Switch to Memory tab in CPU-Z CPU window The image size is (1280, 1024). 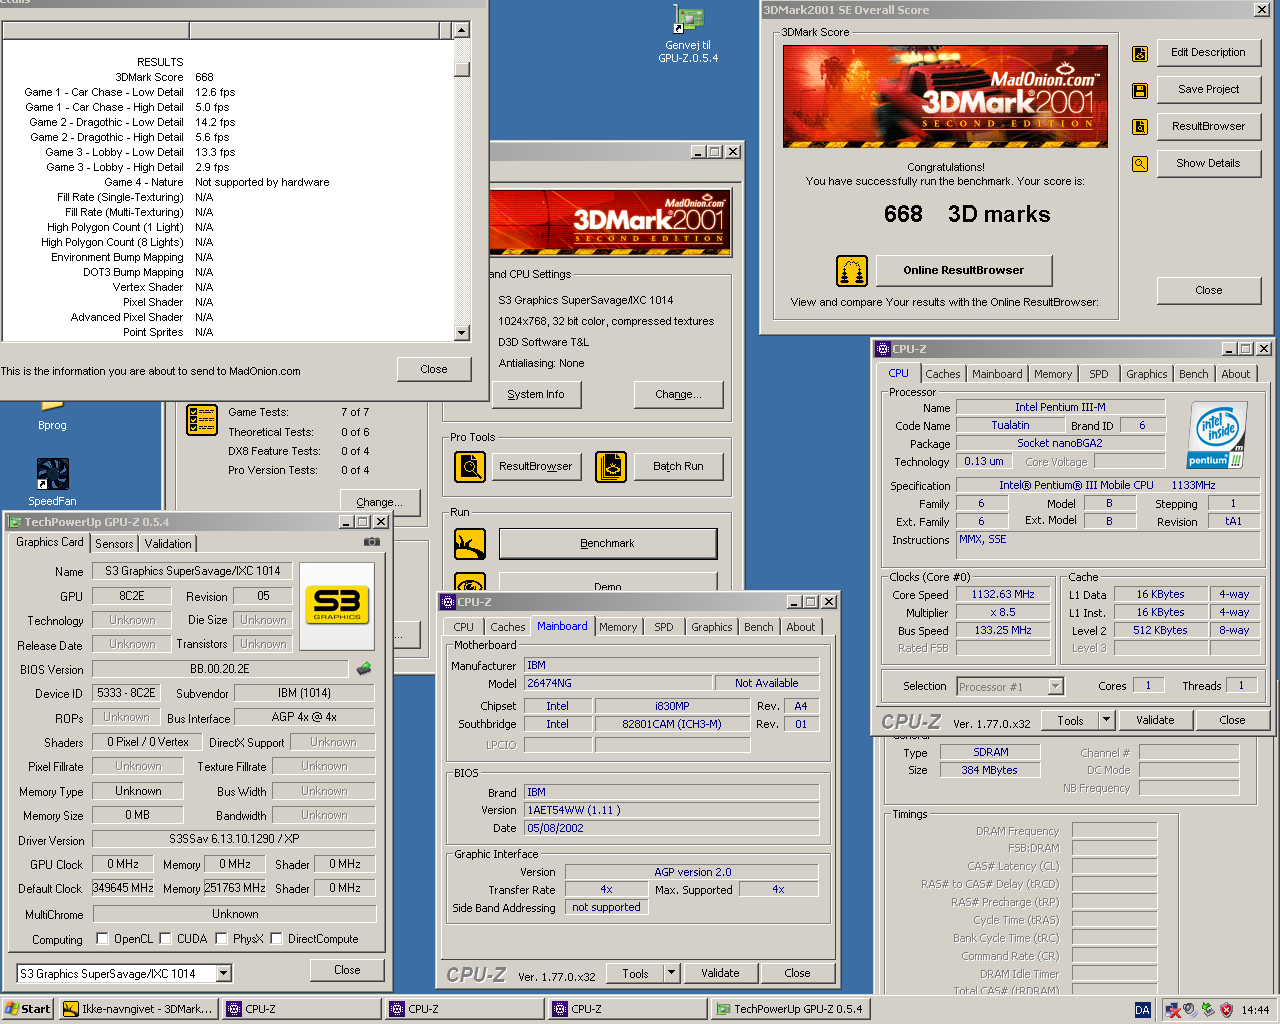point(1053,374)
